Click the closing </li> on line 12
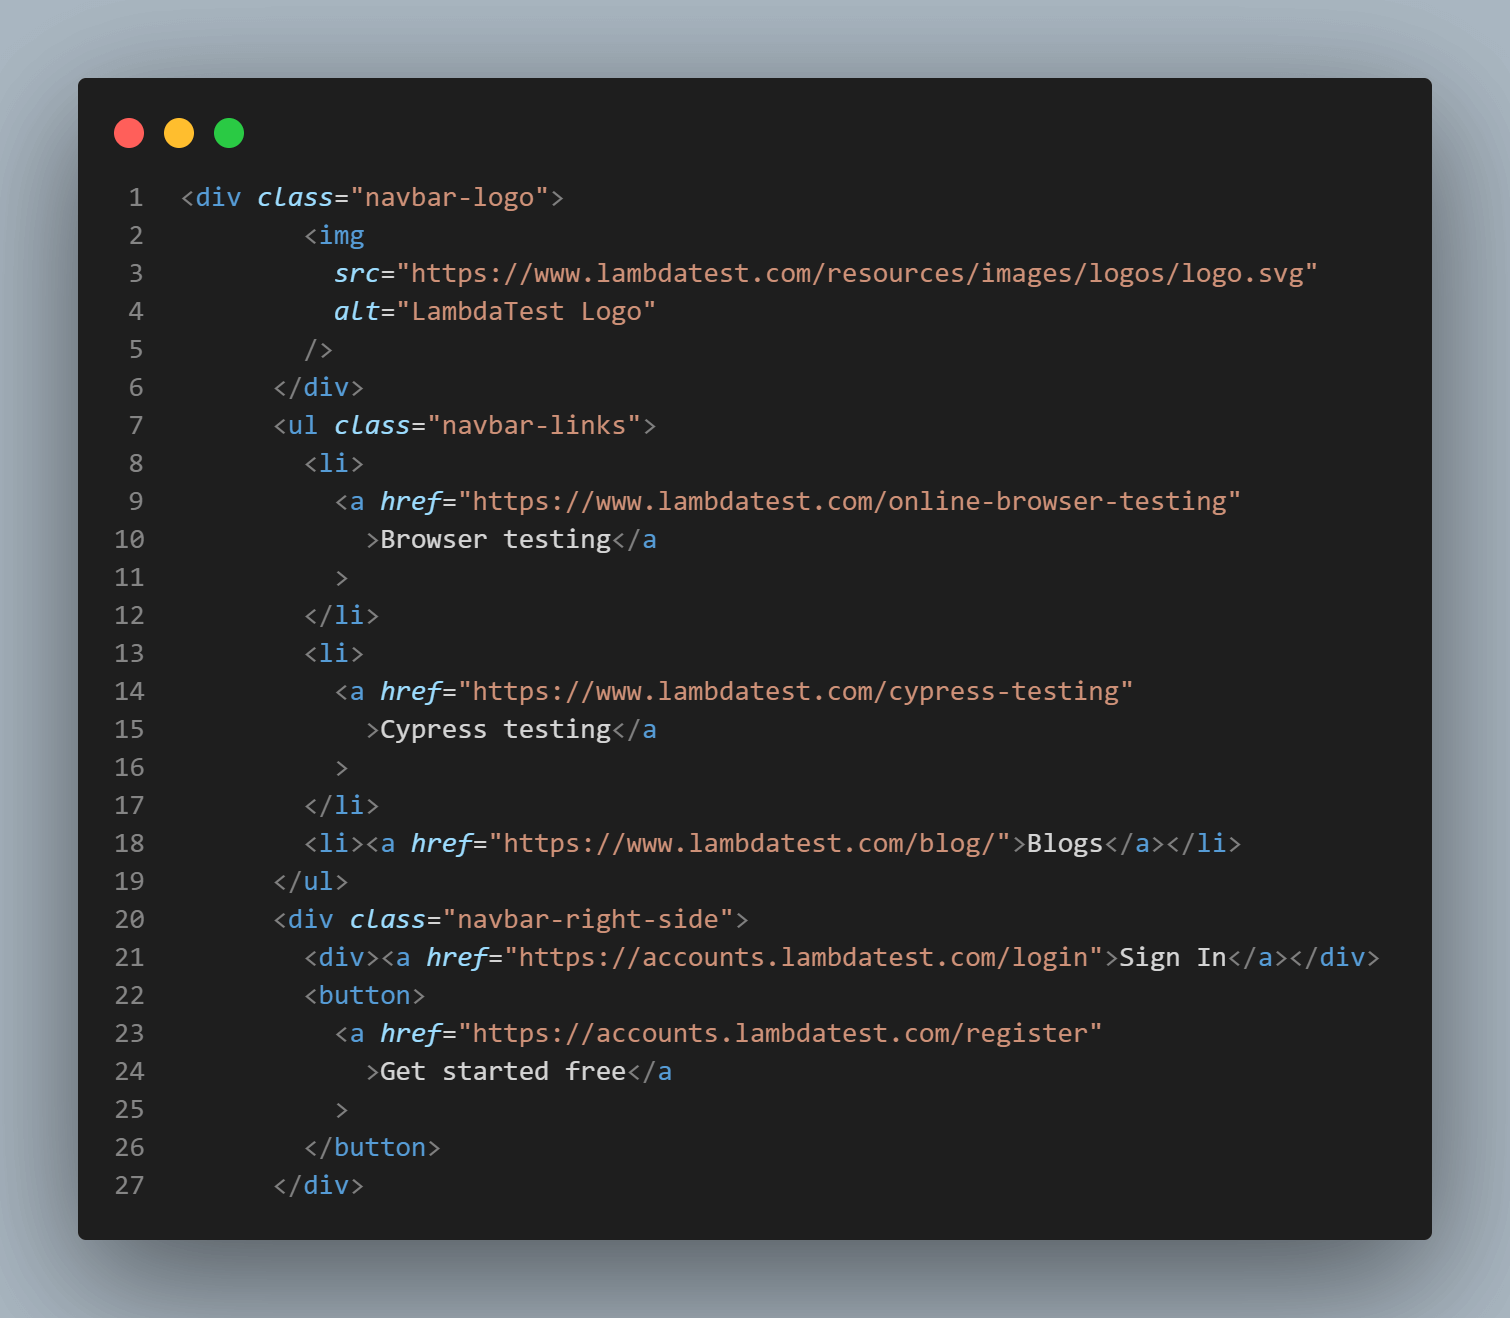 341,616
